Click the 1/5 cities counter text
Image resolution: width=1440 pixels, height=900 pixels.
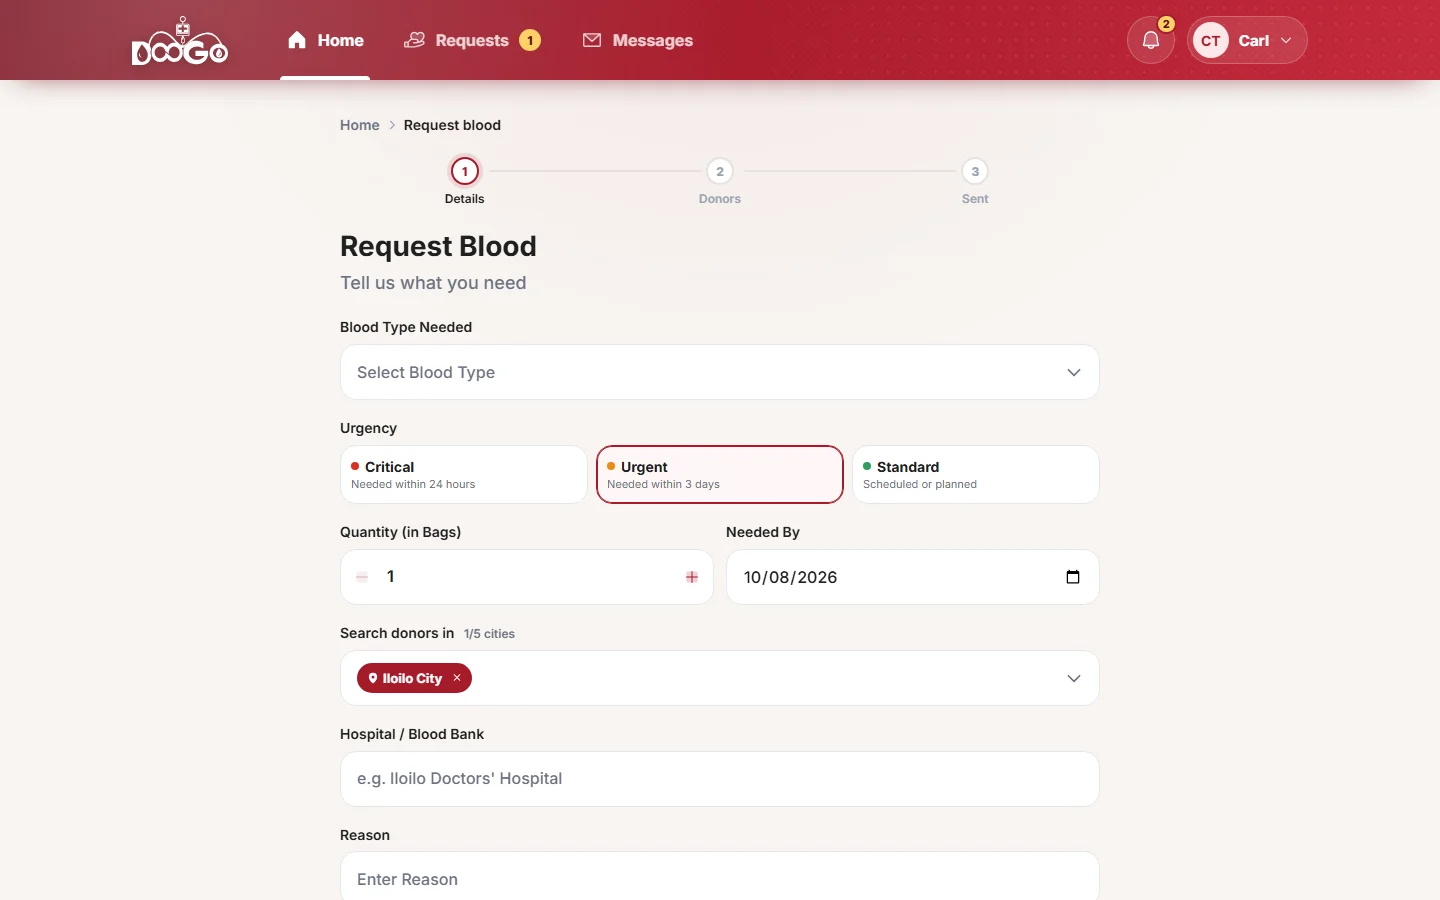click(x=489, y=634)
